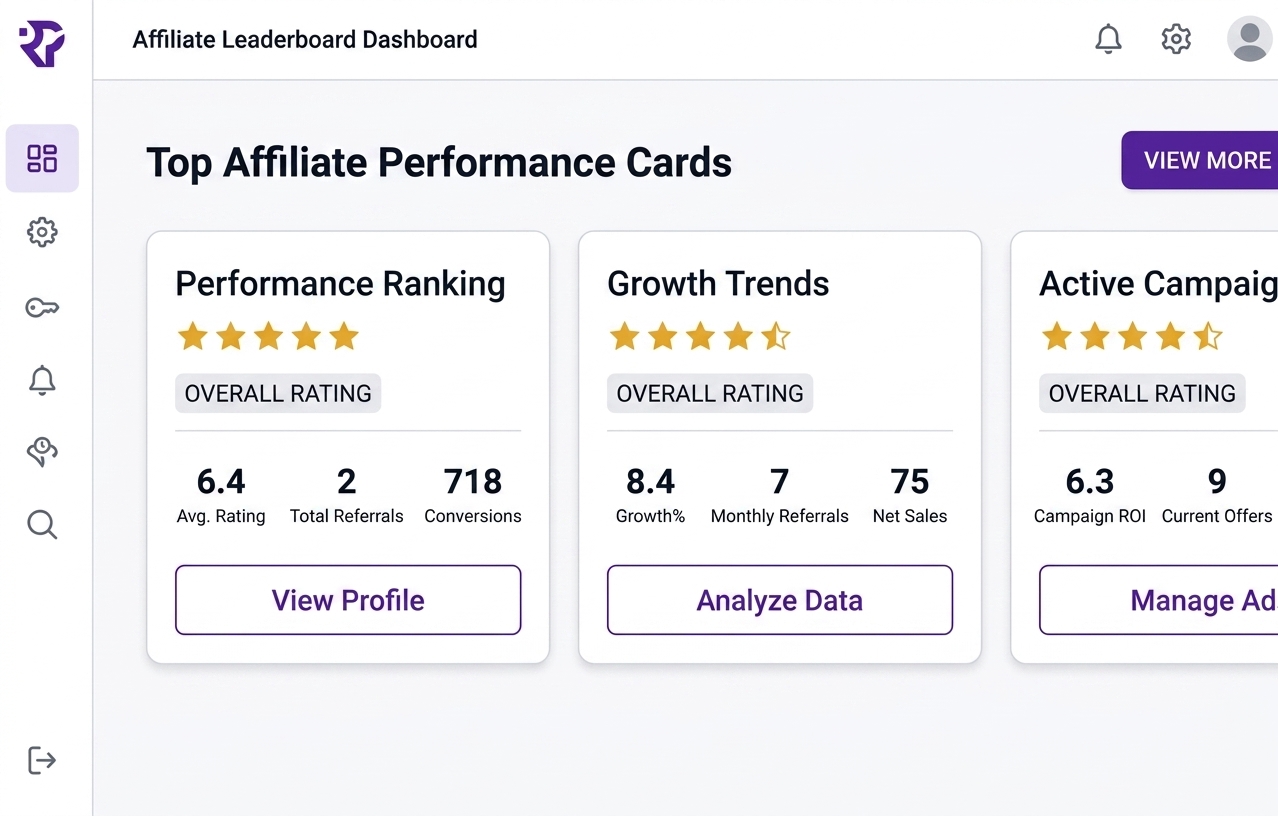
Task: Click View Profile on Performance Ranking card
Action: click(348, 600)
